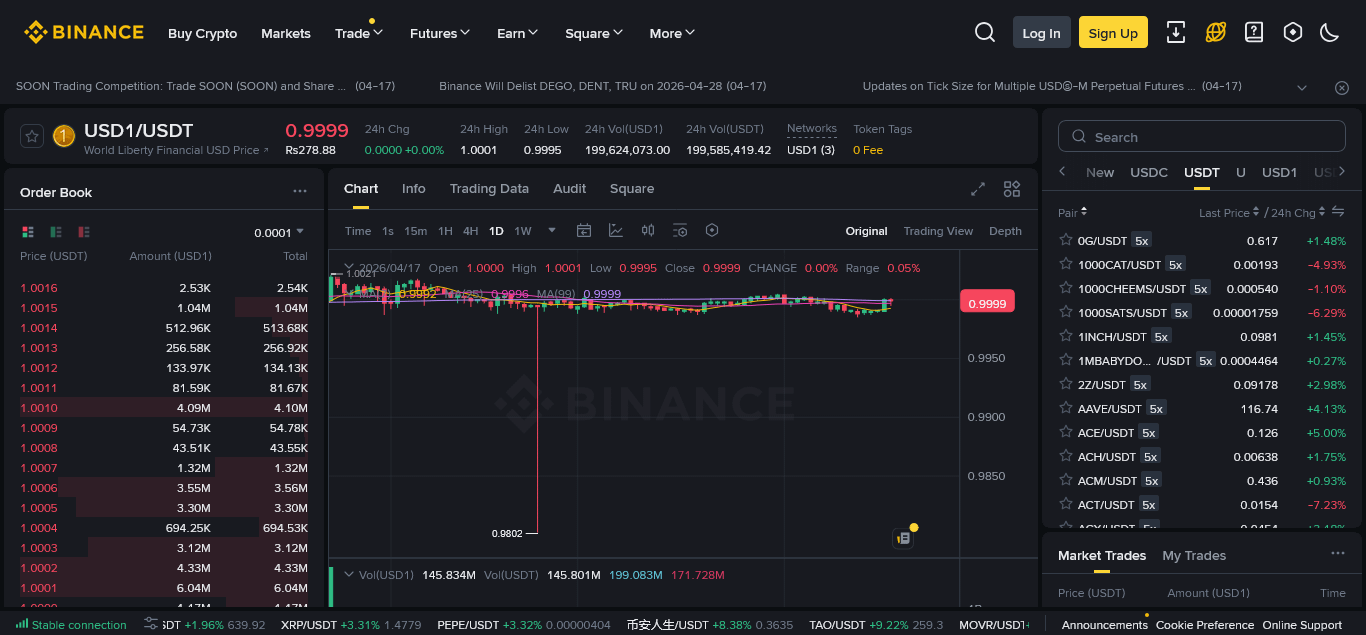
Task: Open the language globe icon
Action: pyautogui.click(x=1216, y=33)
